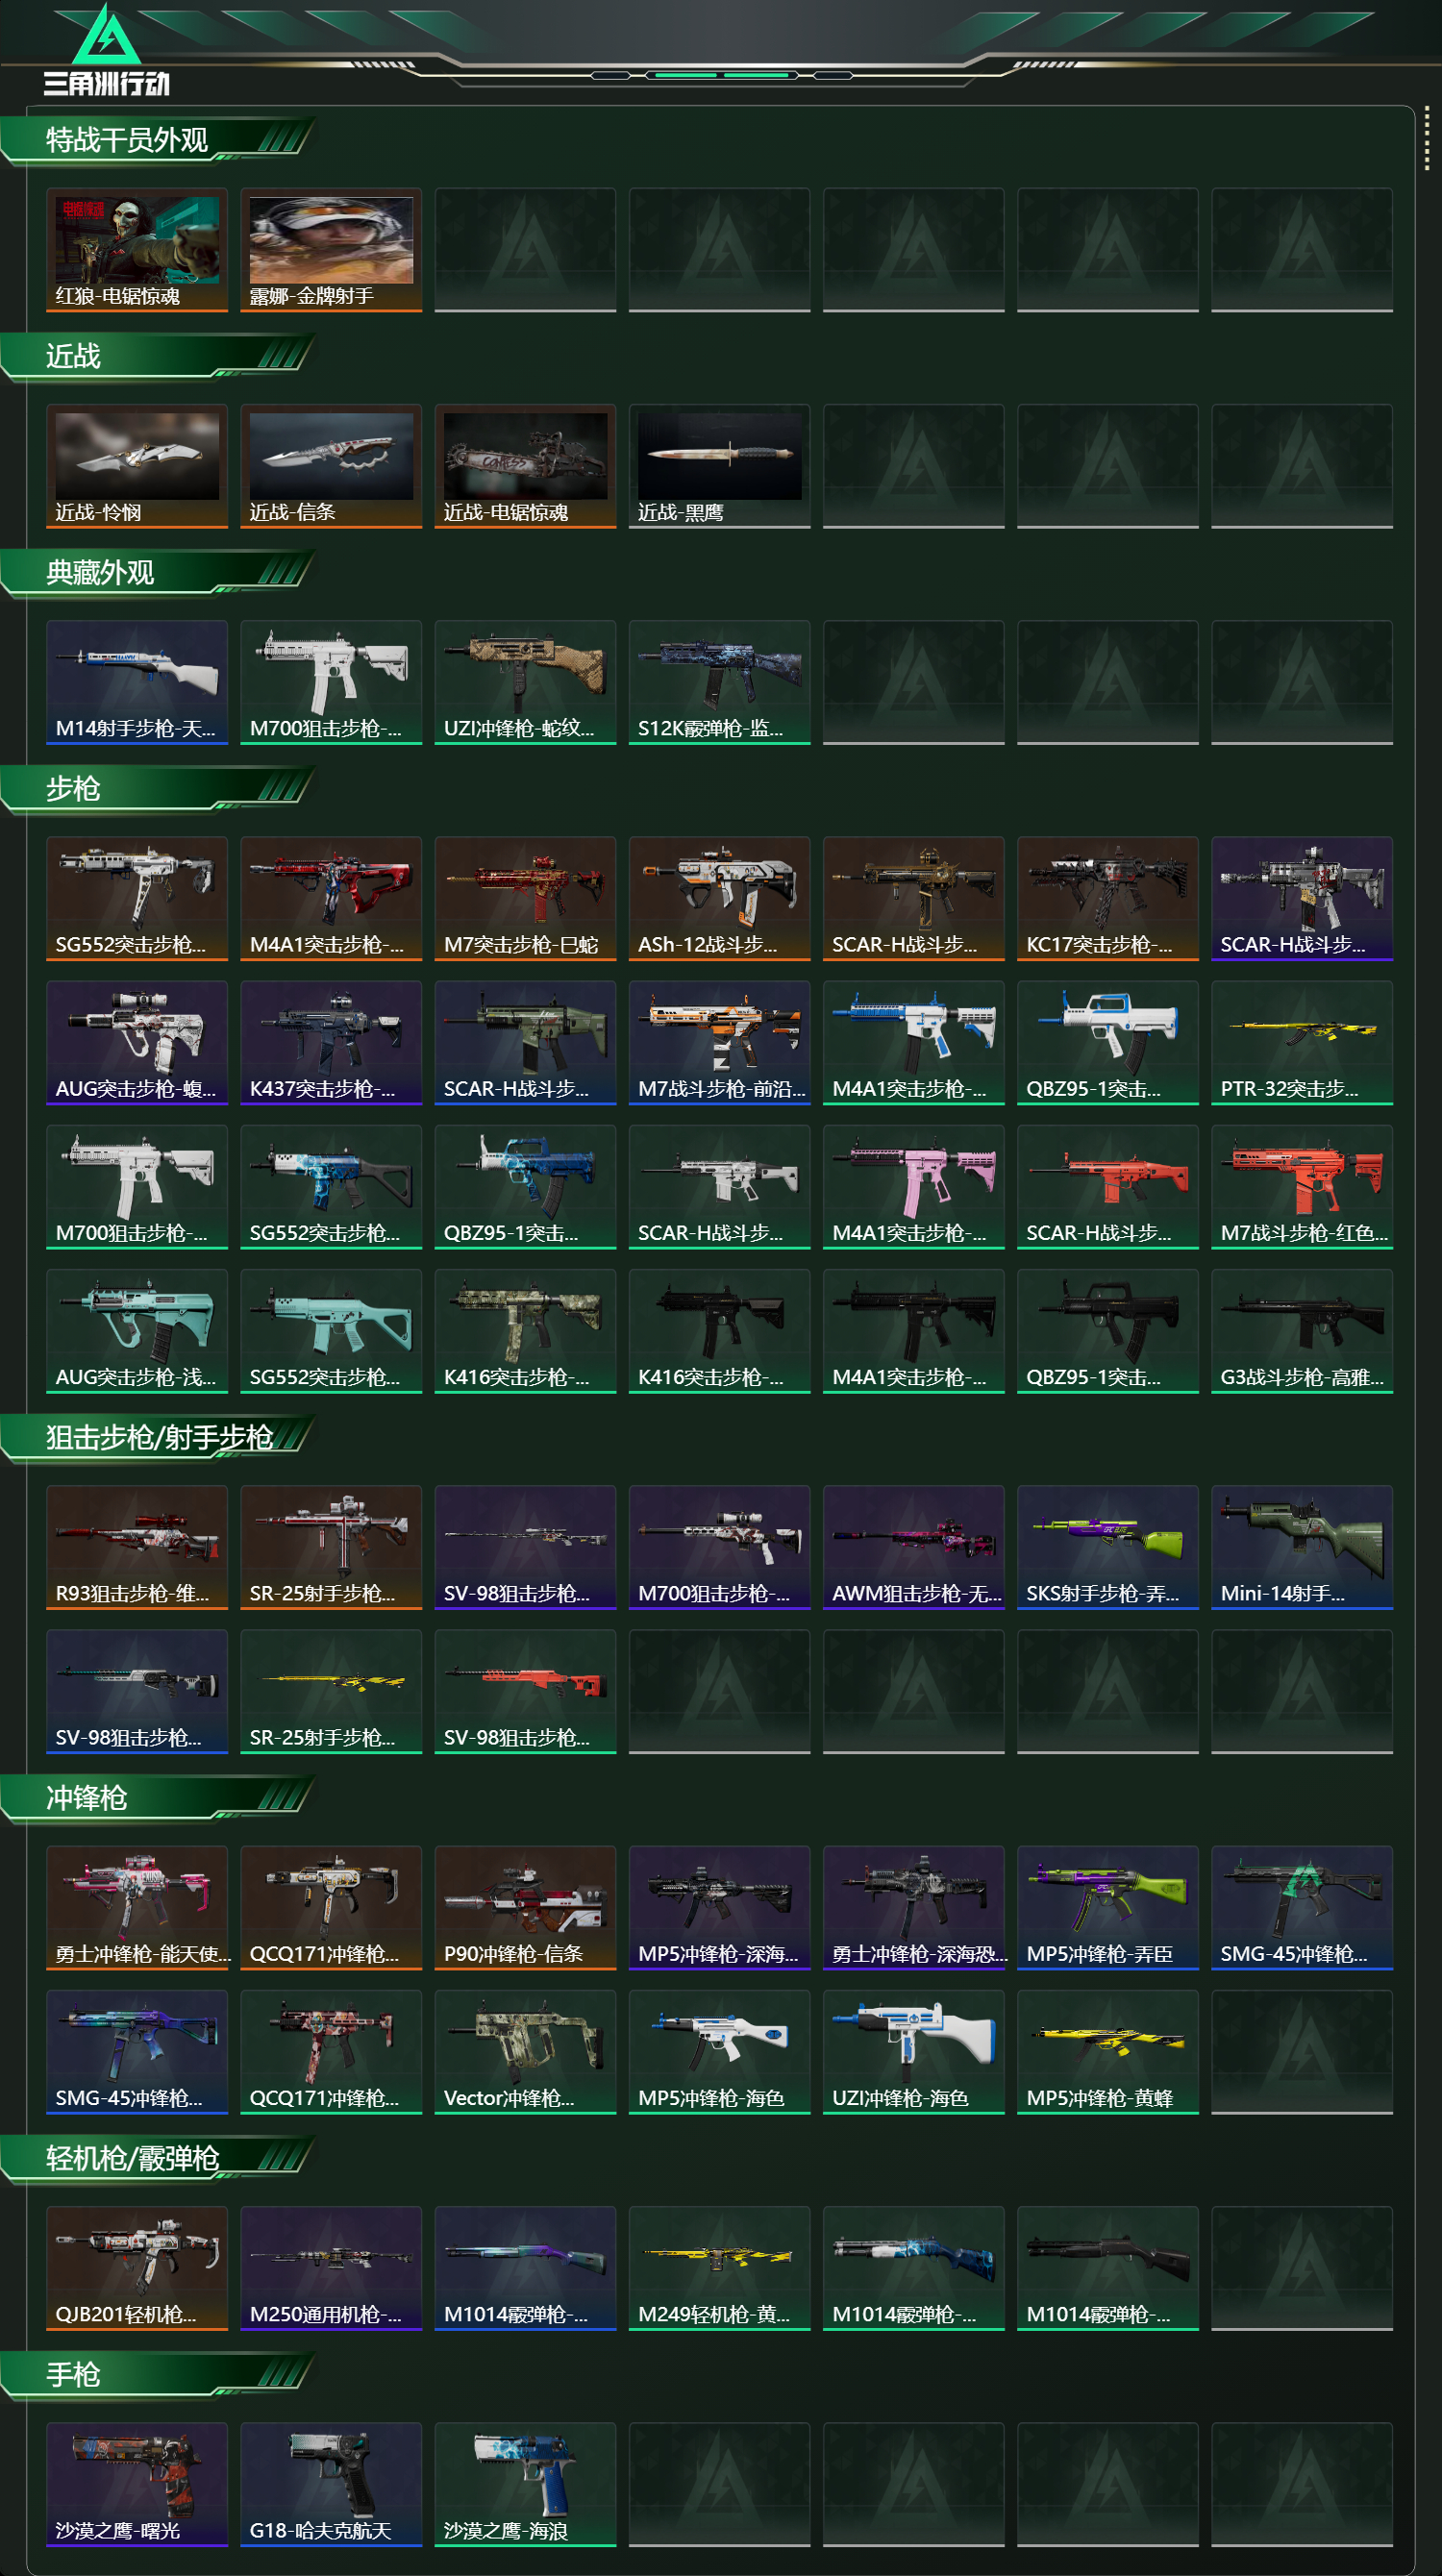
Task: Select the MP5冲锋枪-黄蜂 skin
Action: point(1108,2052)
